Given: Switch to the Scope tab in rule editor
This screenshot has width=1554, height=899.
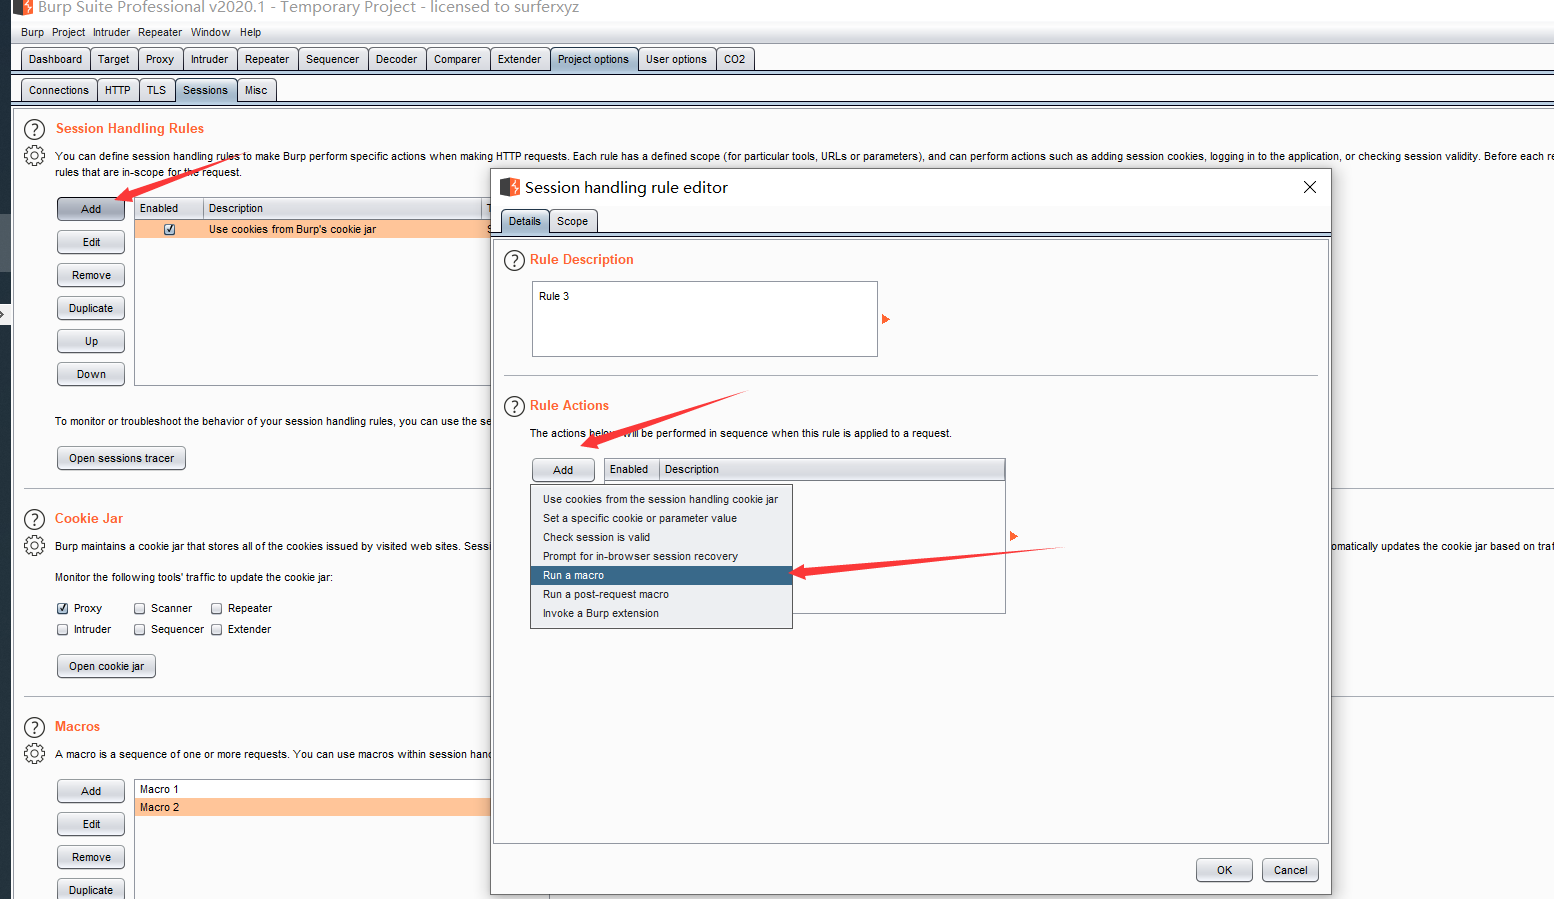Looking at the screenshot, I should click(573, 221).
